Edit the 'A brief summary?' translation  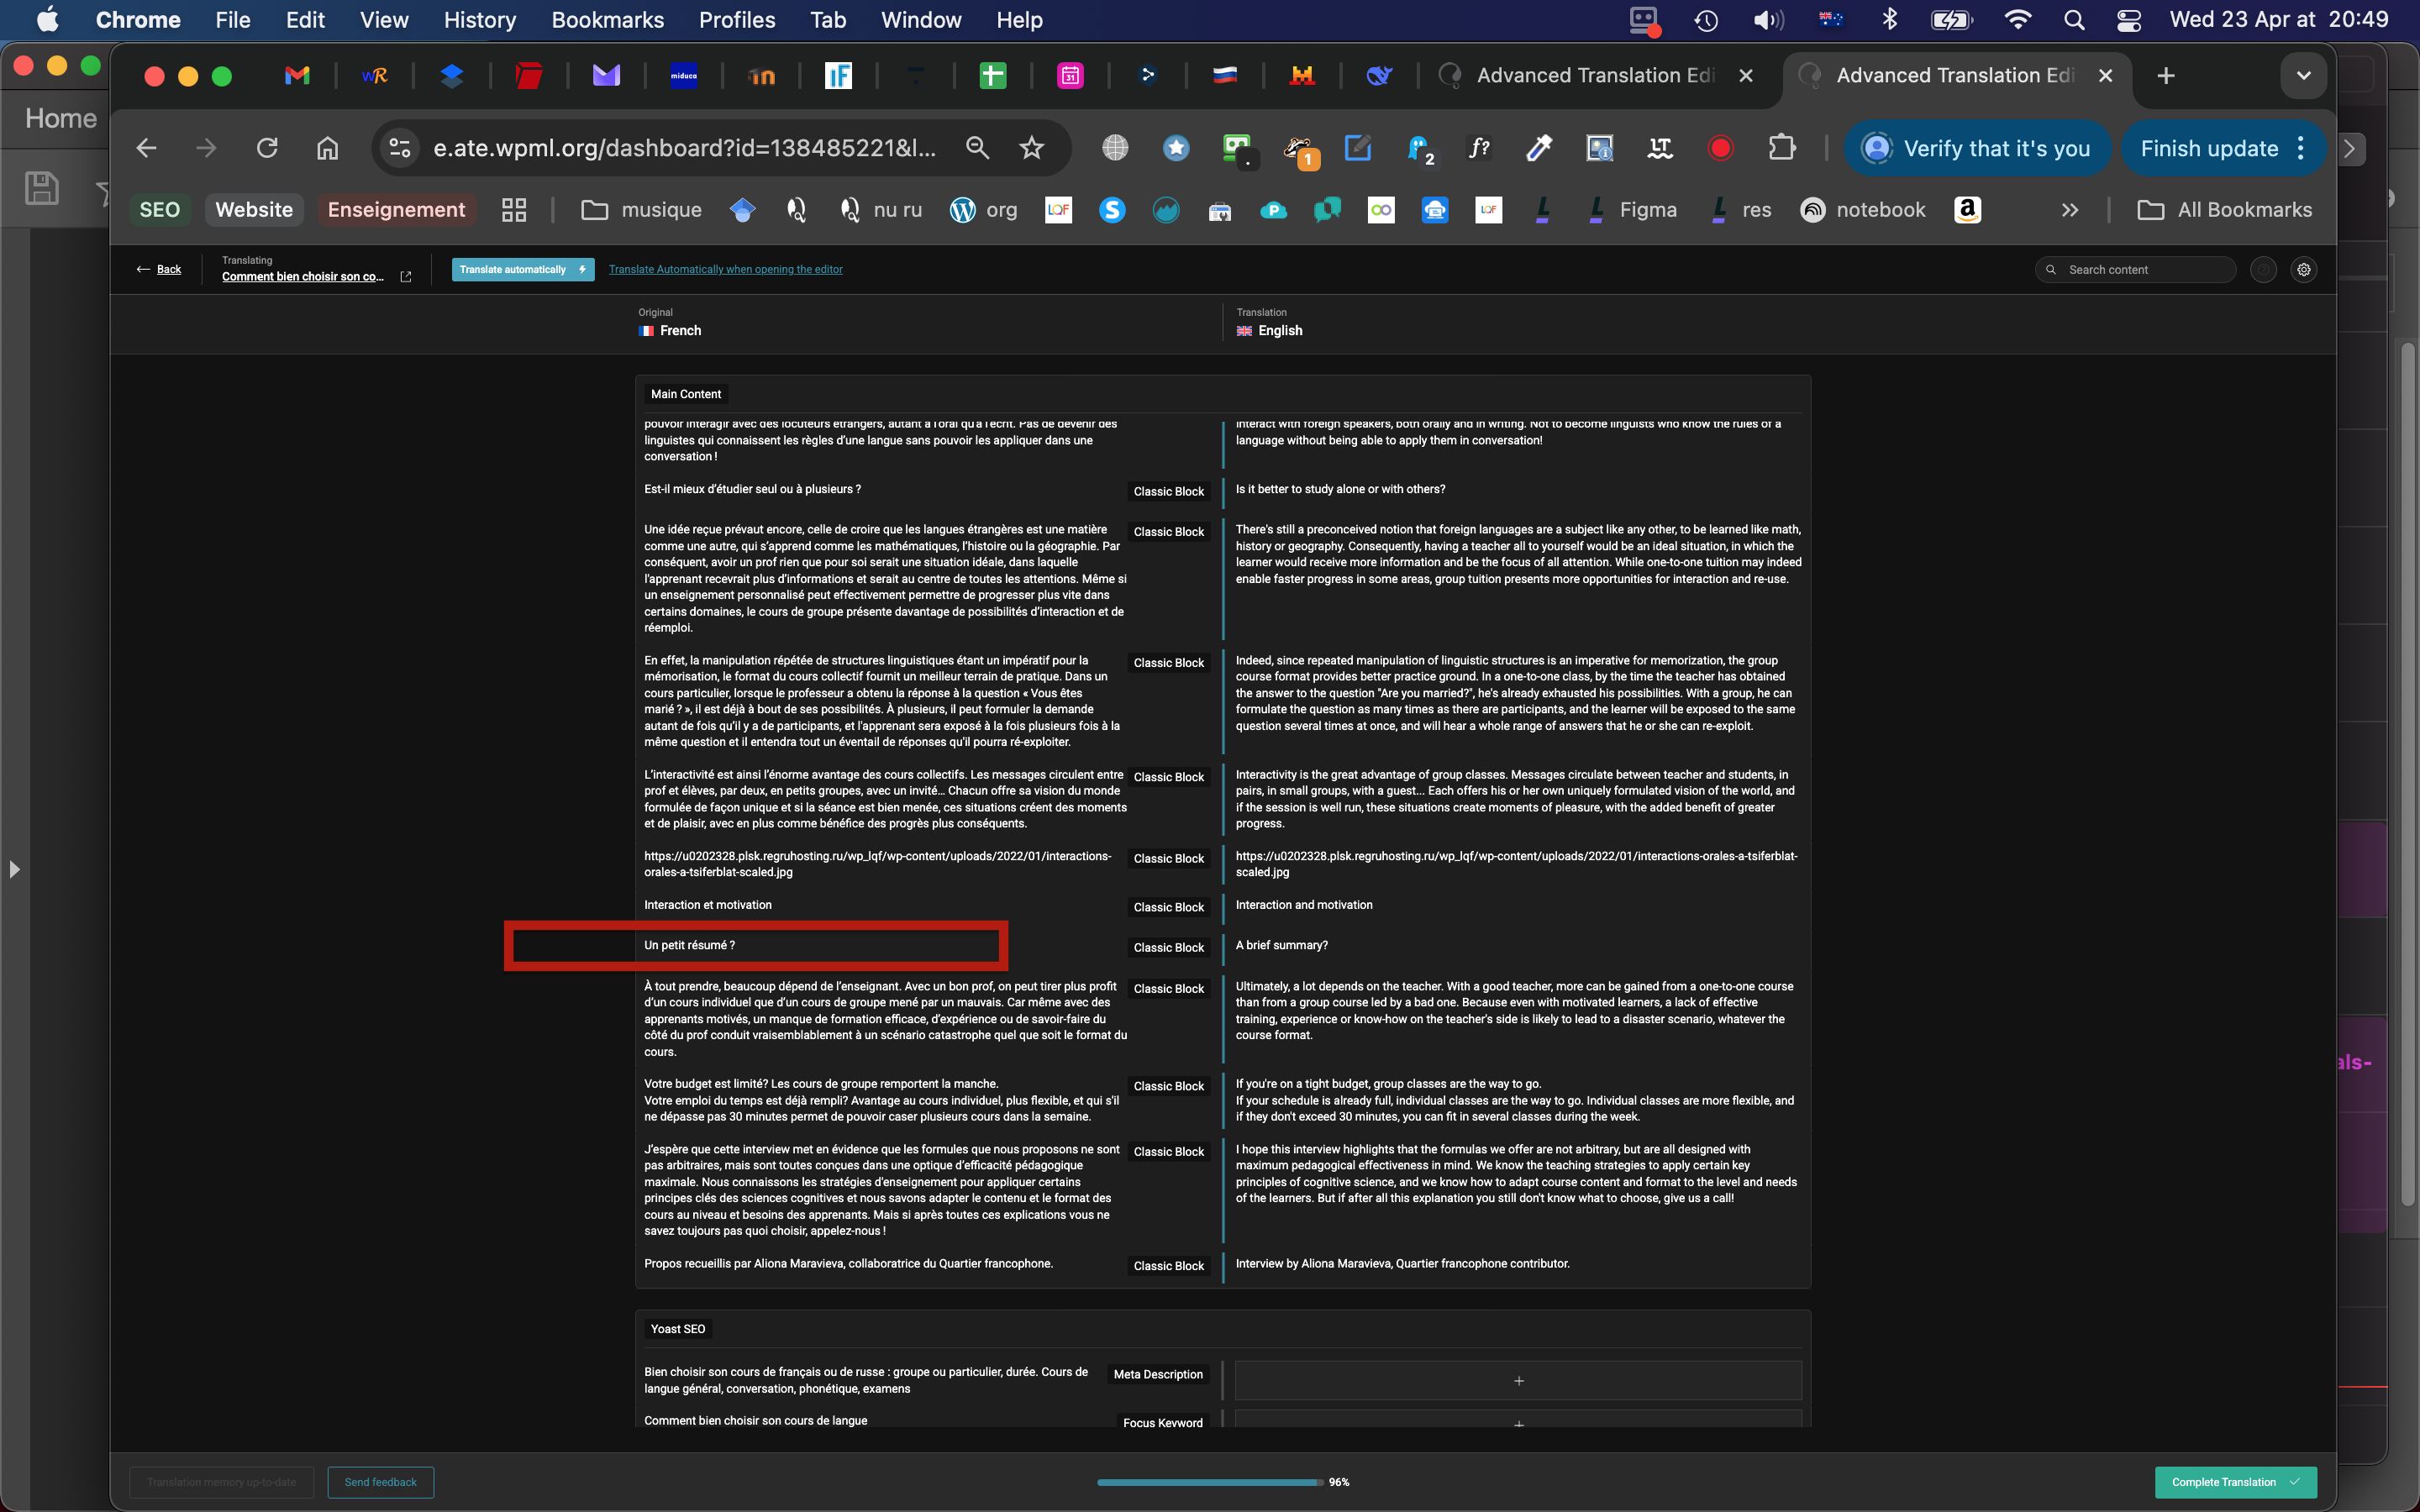[x=1282, y=945]
